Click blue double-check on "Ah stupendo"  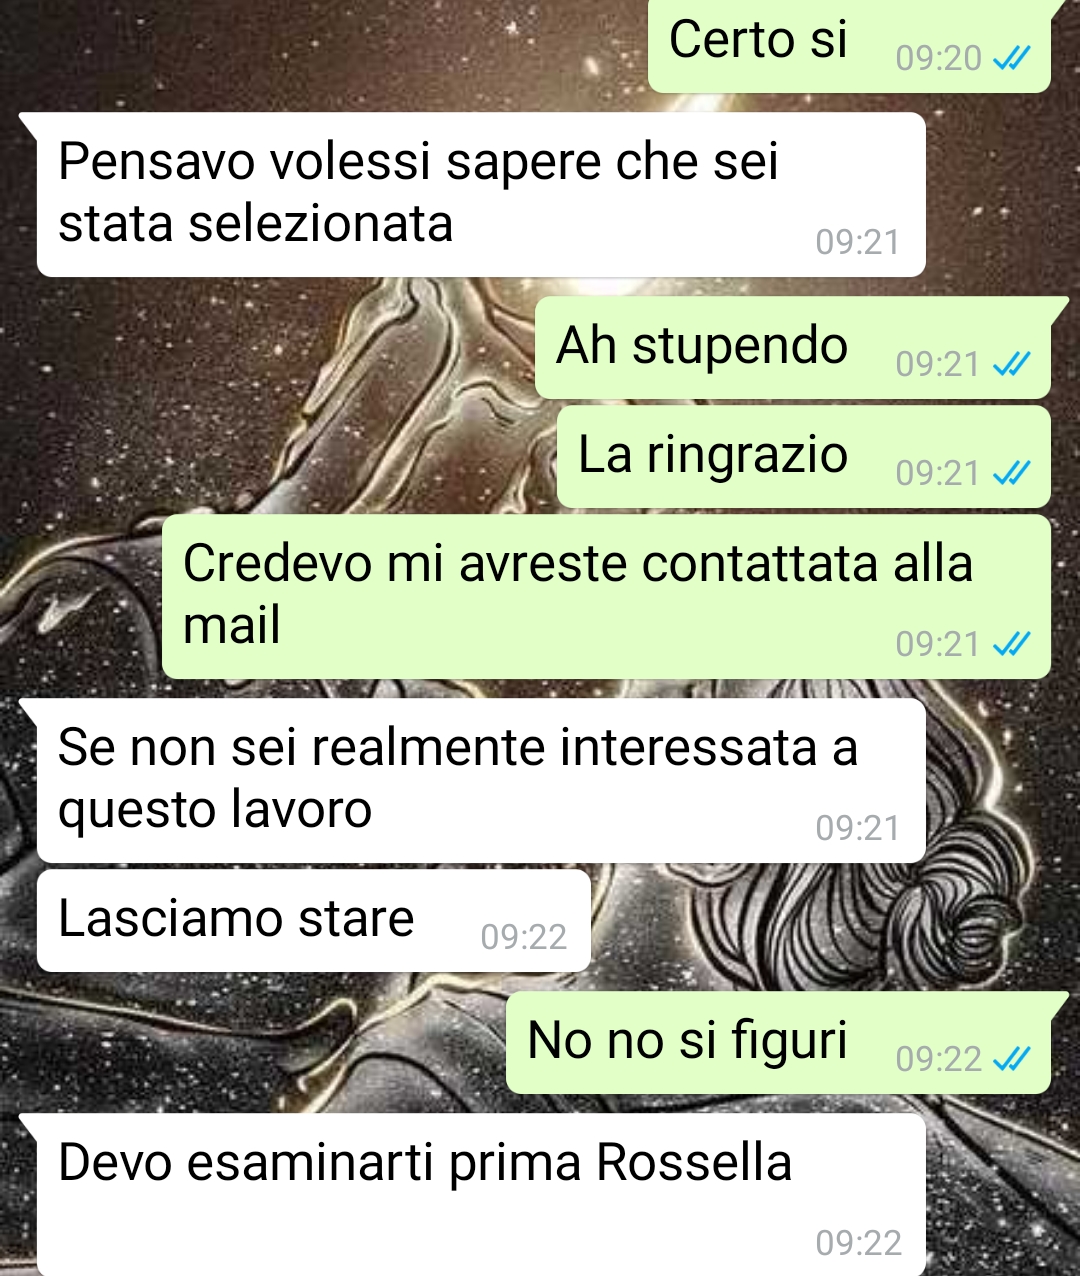click(x=1011, y=364)
